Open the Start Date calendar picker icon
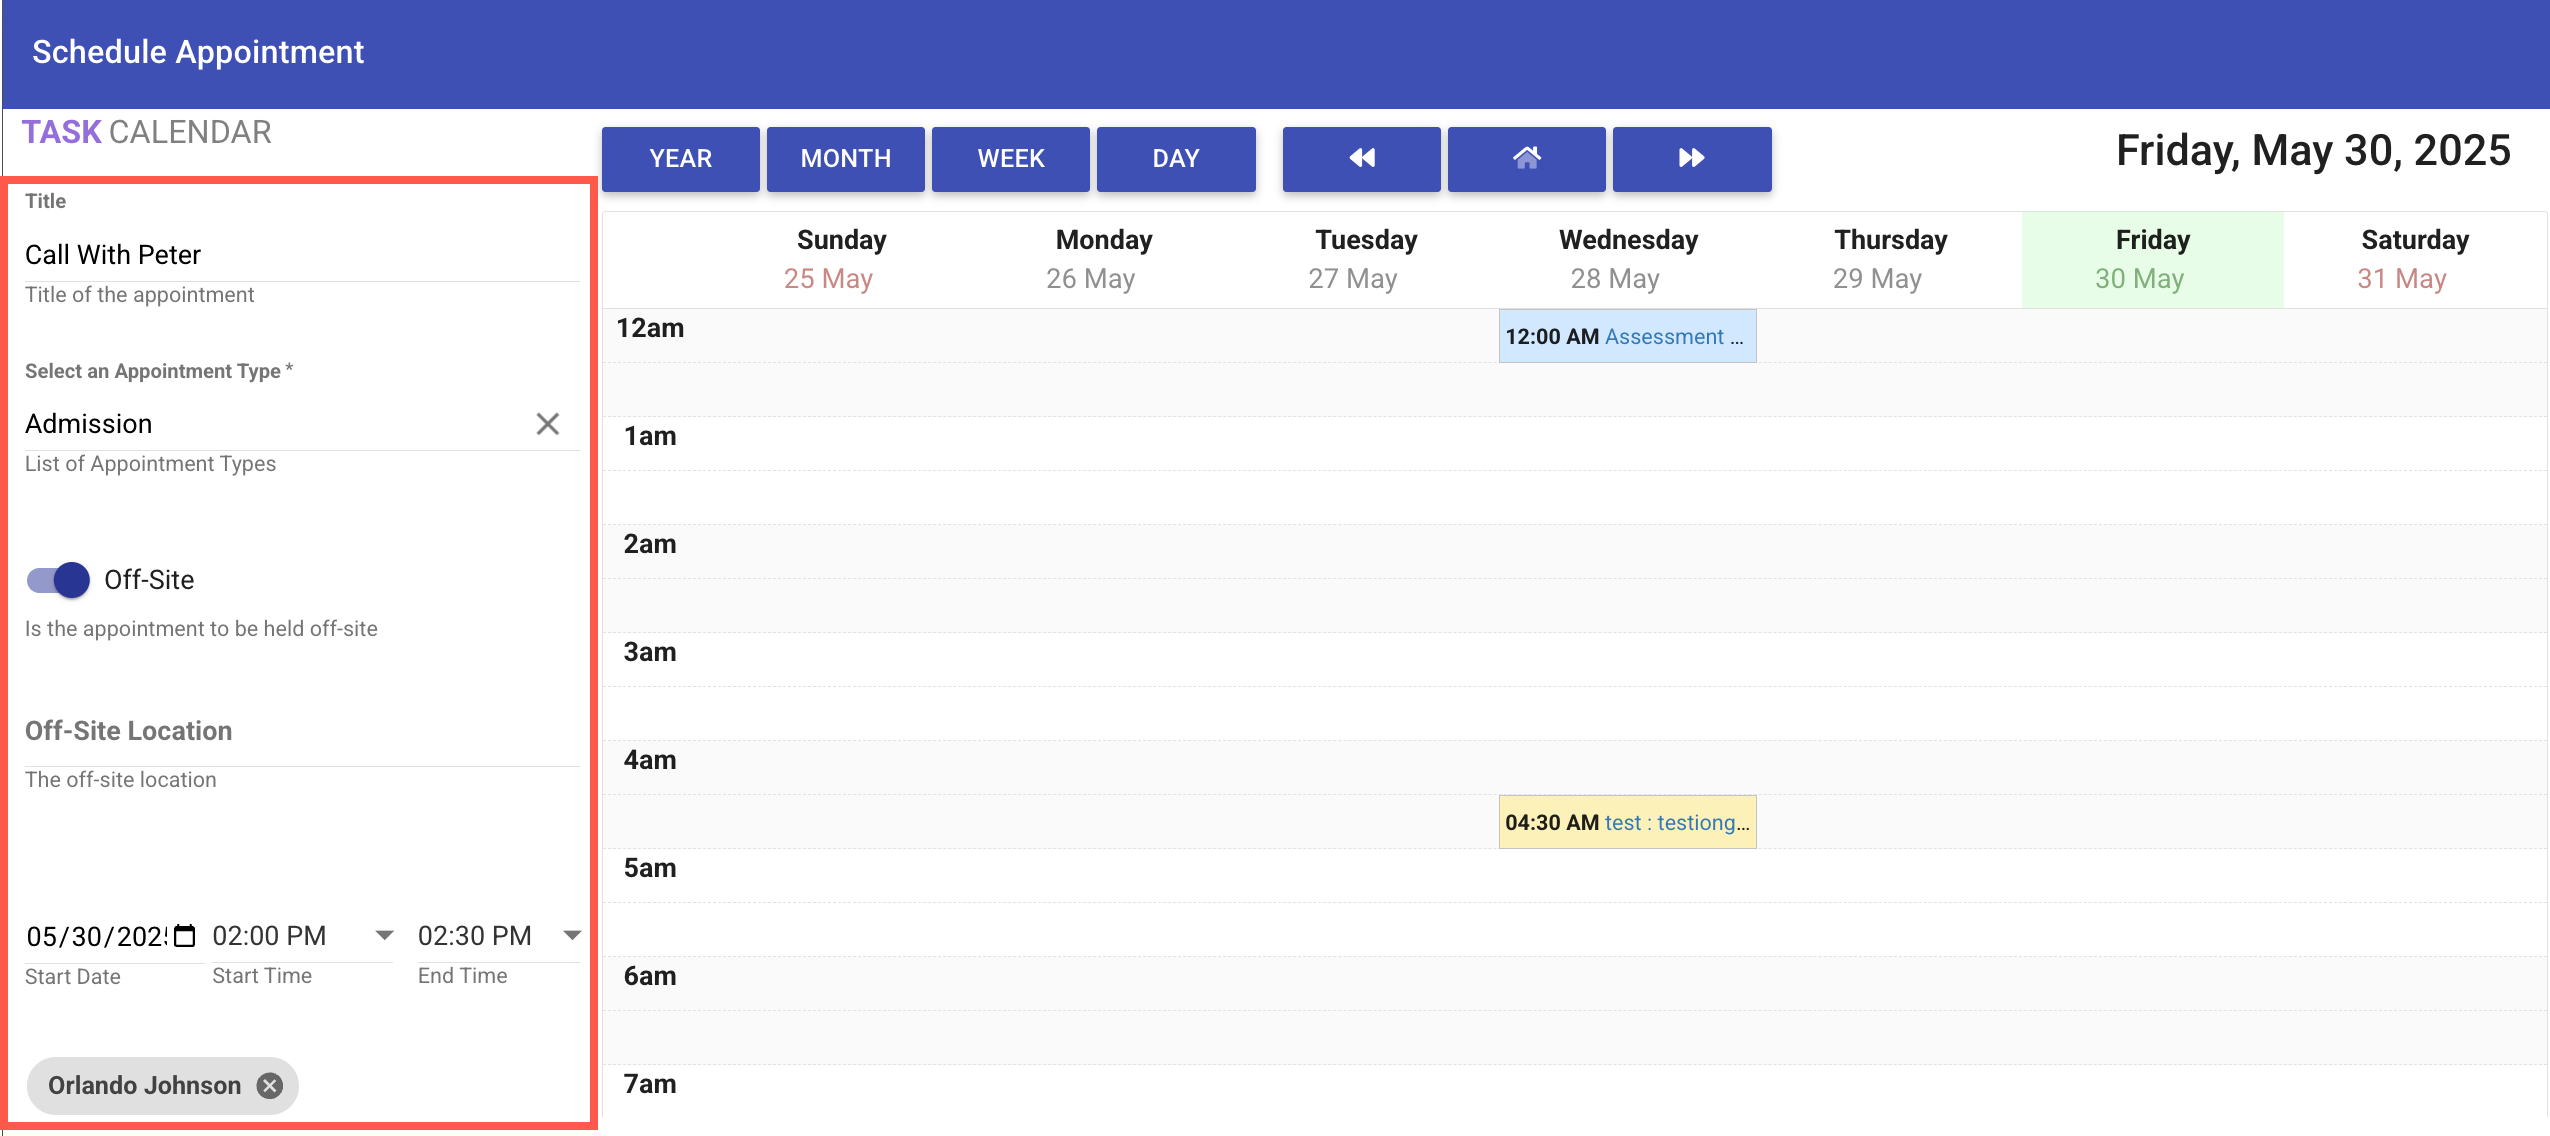Viewport: 2550px width, 1136px height. click(x=184, y=936)
